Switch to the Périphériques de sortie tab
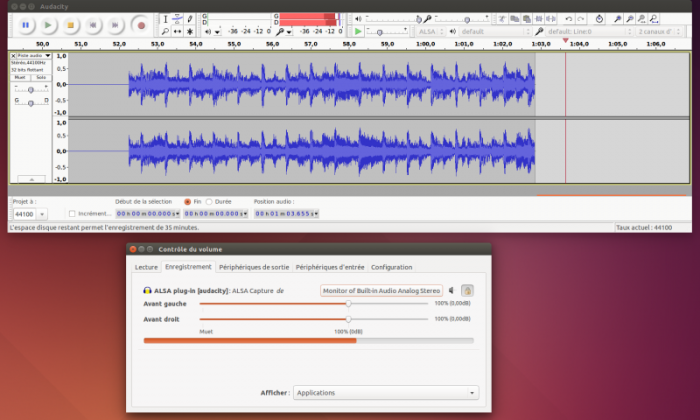 pyautogui.click(x=254, y=267)
